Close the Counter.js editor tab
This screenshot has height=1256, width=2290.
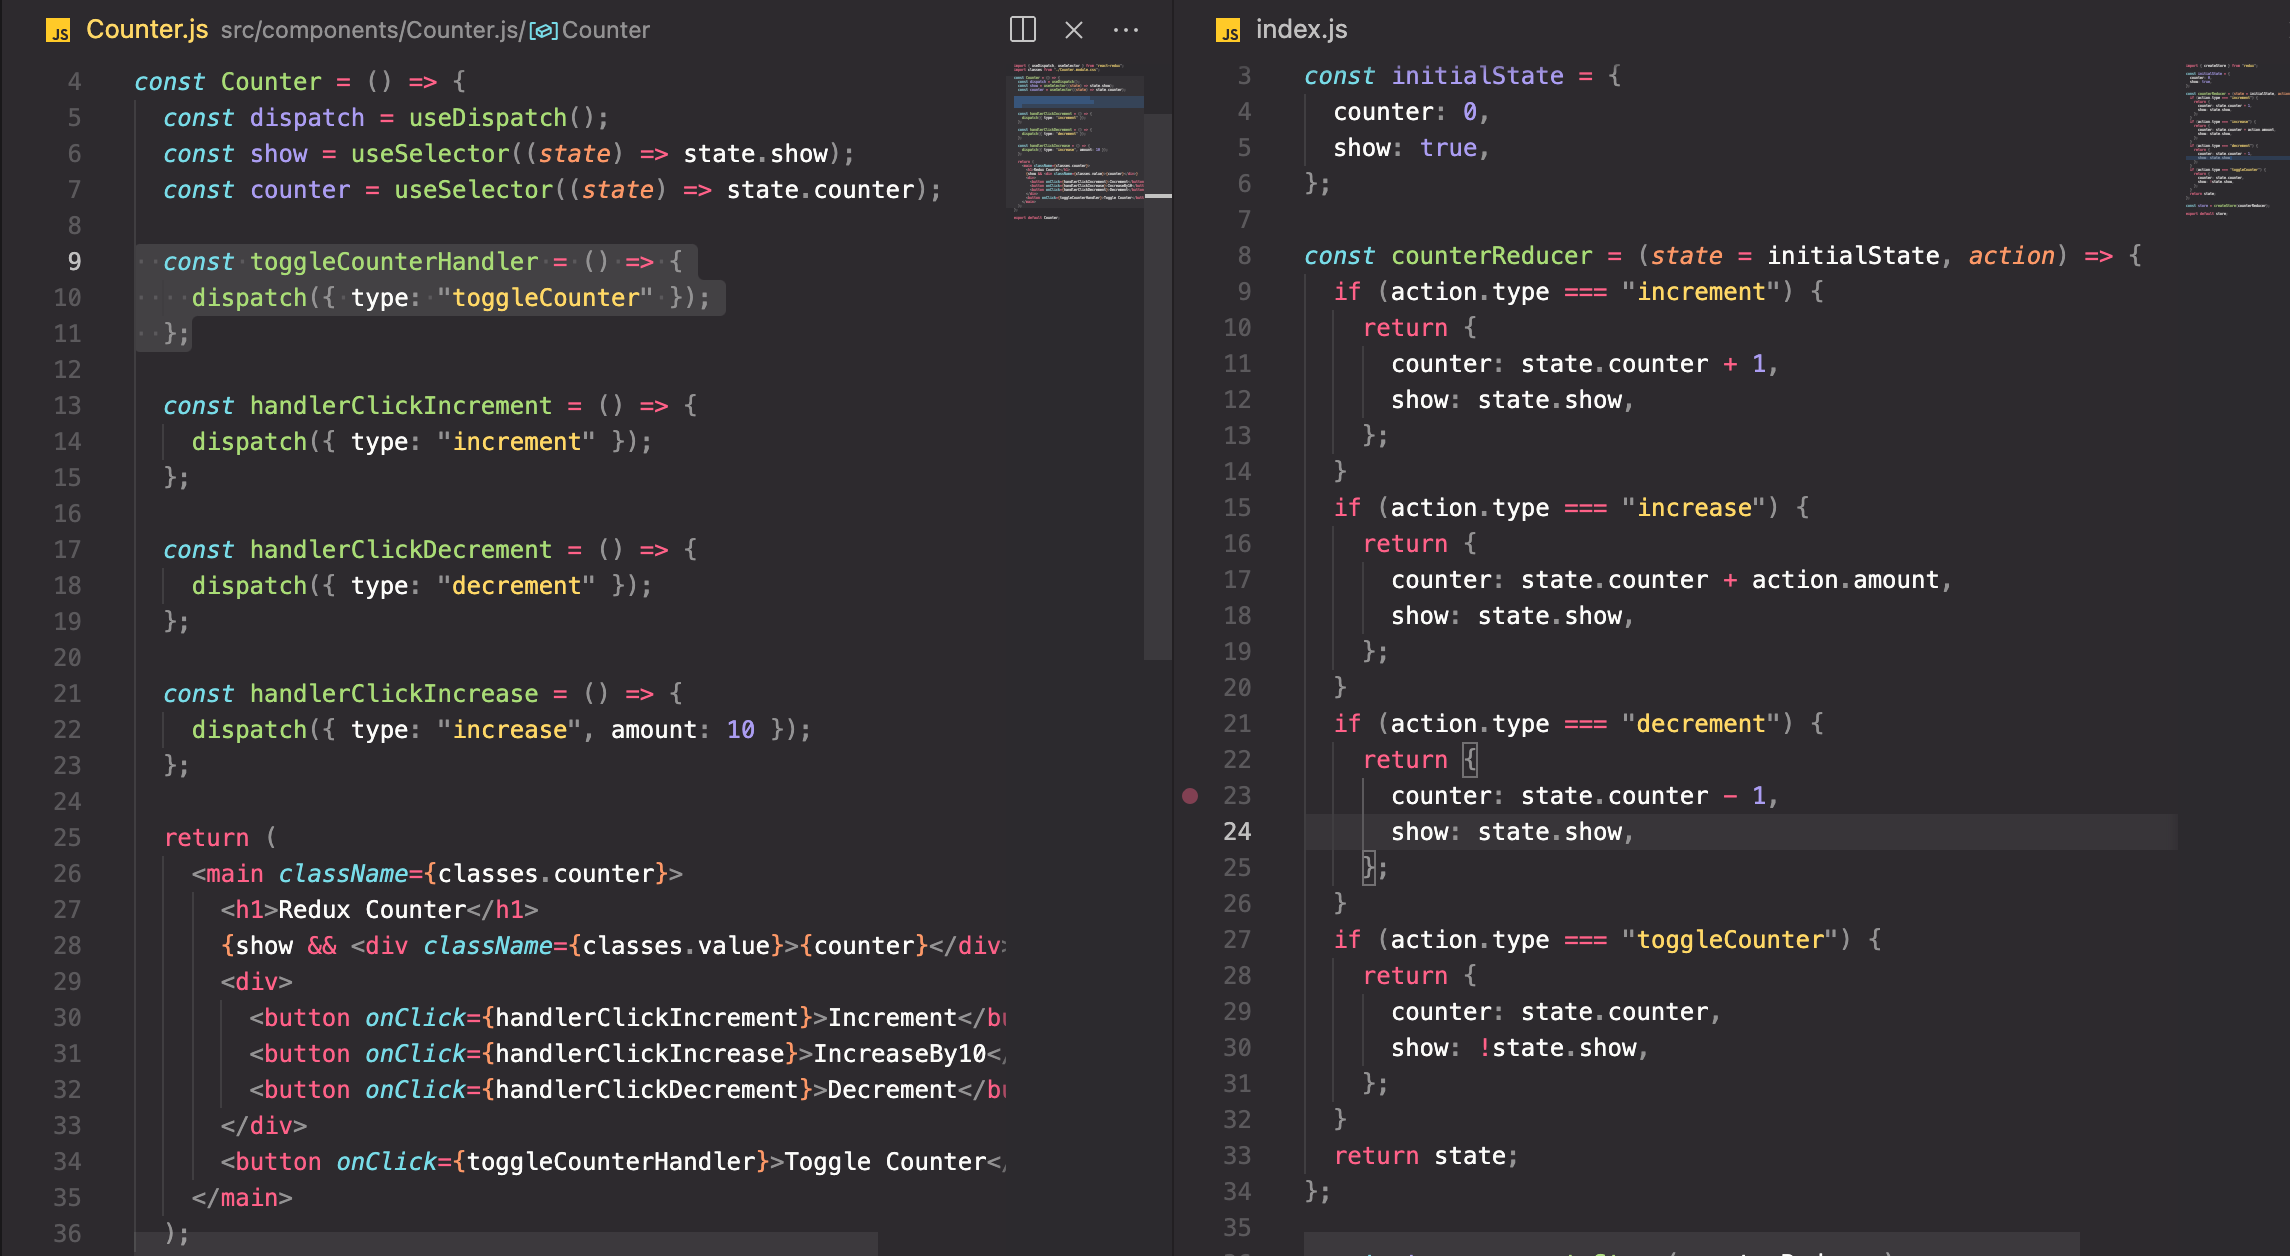tap(1074, 30)
